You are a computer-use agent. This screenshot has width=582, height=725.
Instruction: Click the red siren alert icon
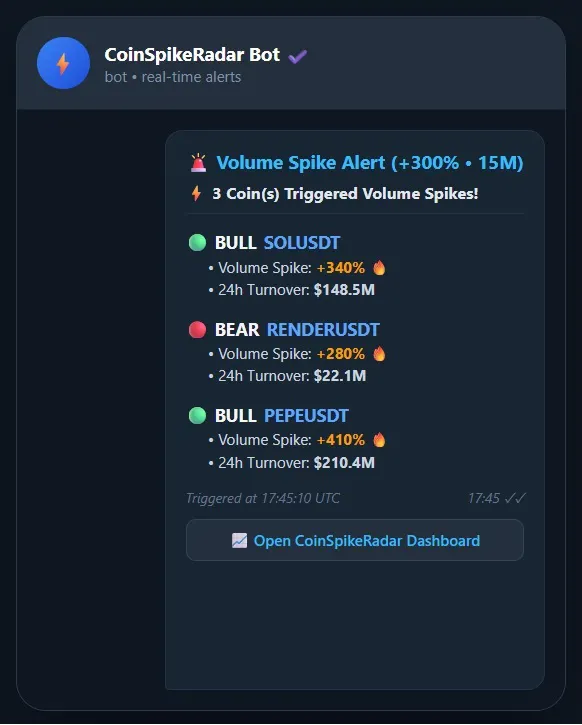199,163
